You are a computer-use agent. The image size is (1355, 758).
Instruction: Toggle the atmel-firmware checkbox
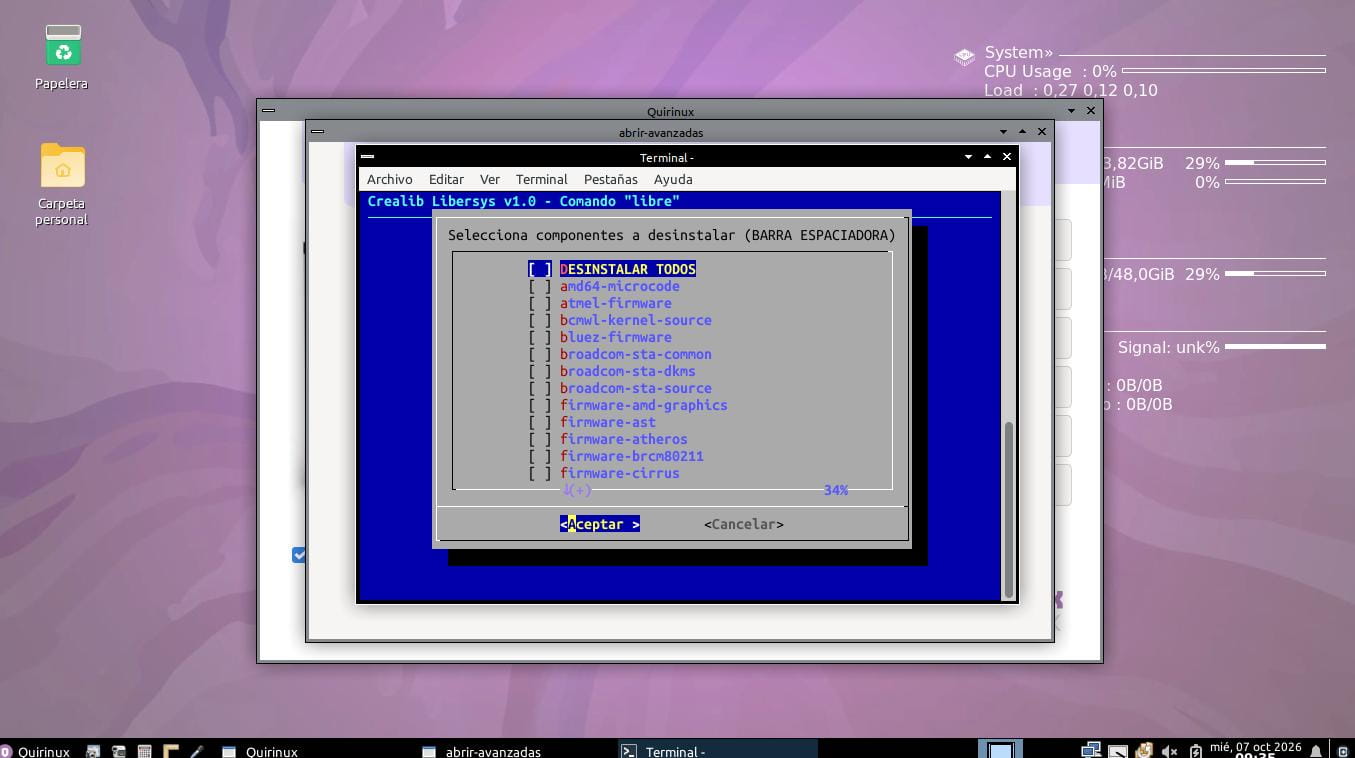pyautogui.click(x=540, y=303)
